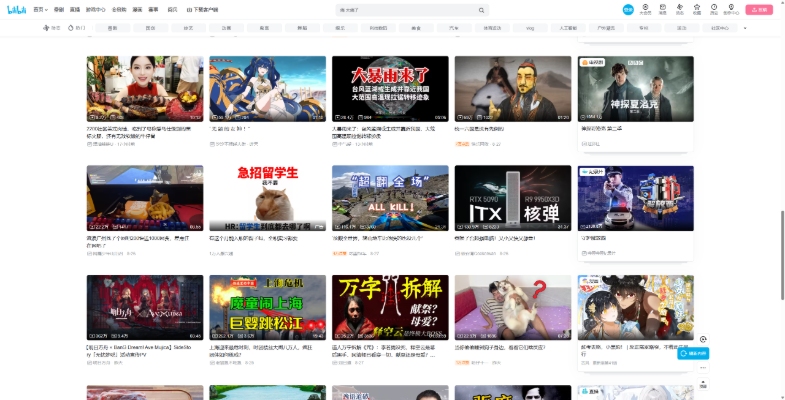Click the refresh icon above 换一换
This screenshot has height=400, width=785.
pos(703,339)
